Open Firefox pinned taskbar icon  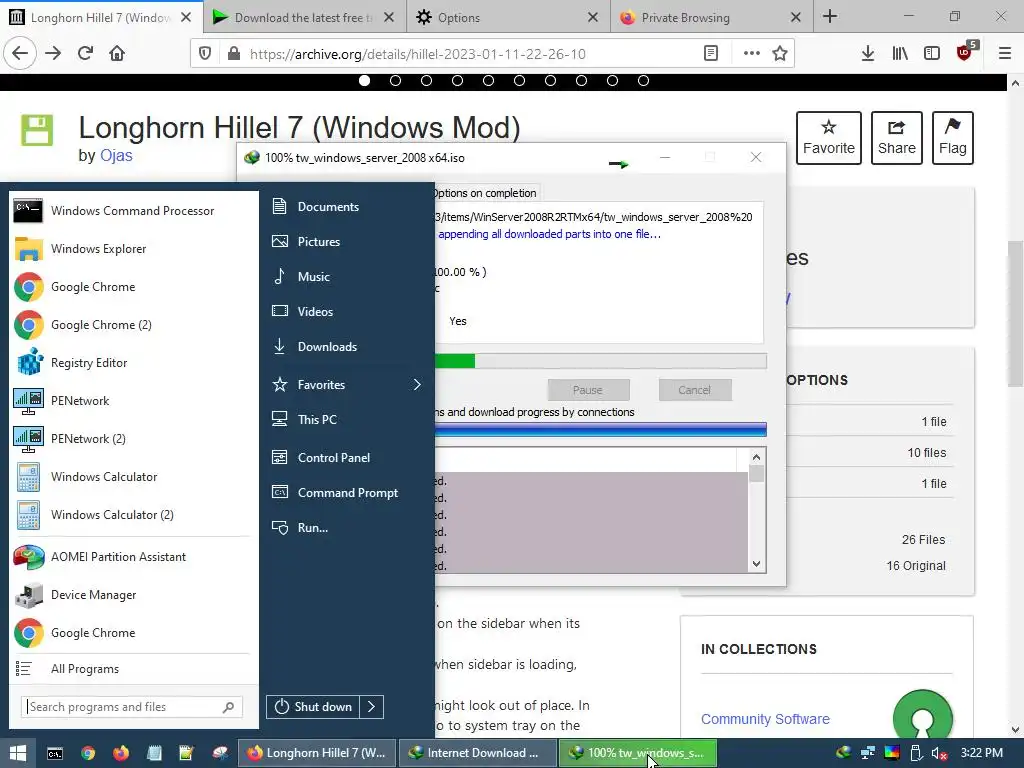121,753
